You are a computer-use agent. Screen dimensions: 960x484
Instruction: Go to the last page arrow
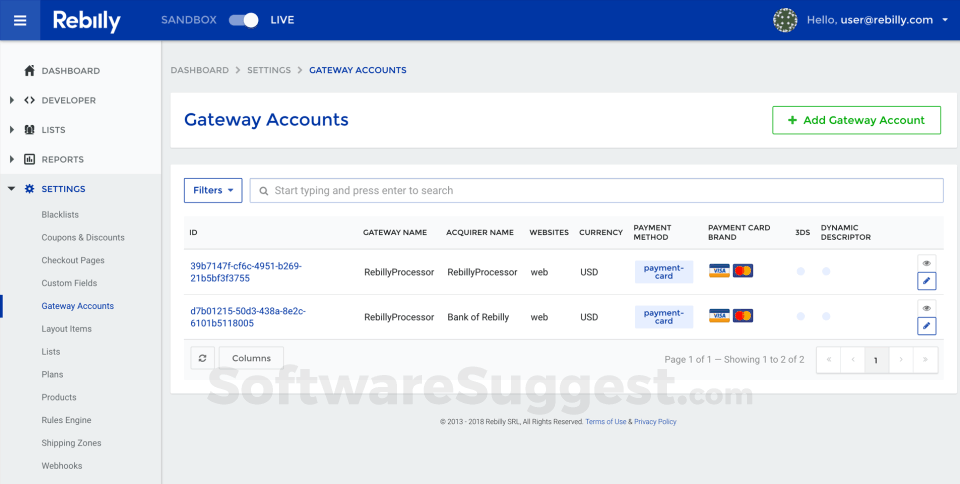925,359
